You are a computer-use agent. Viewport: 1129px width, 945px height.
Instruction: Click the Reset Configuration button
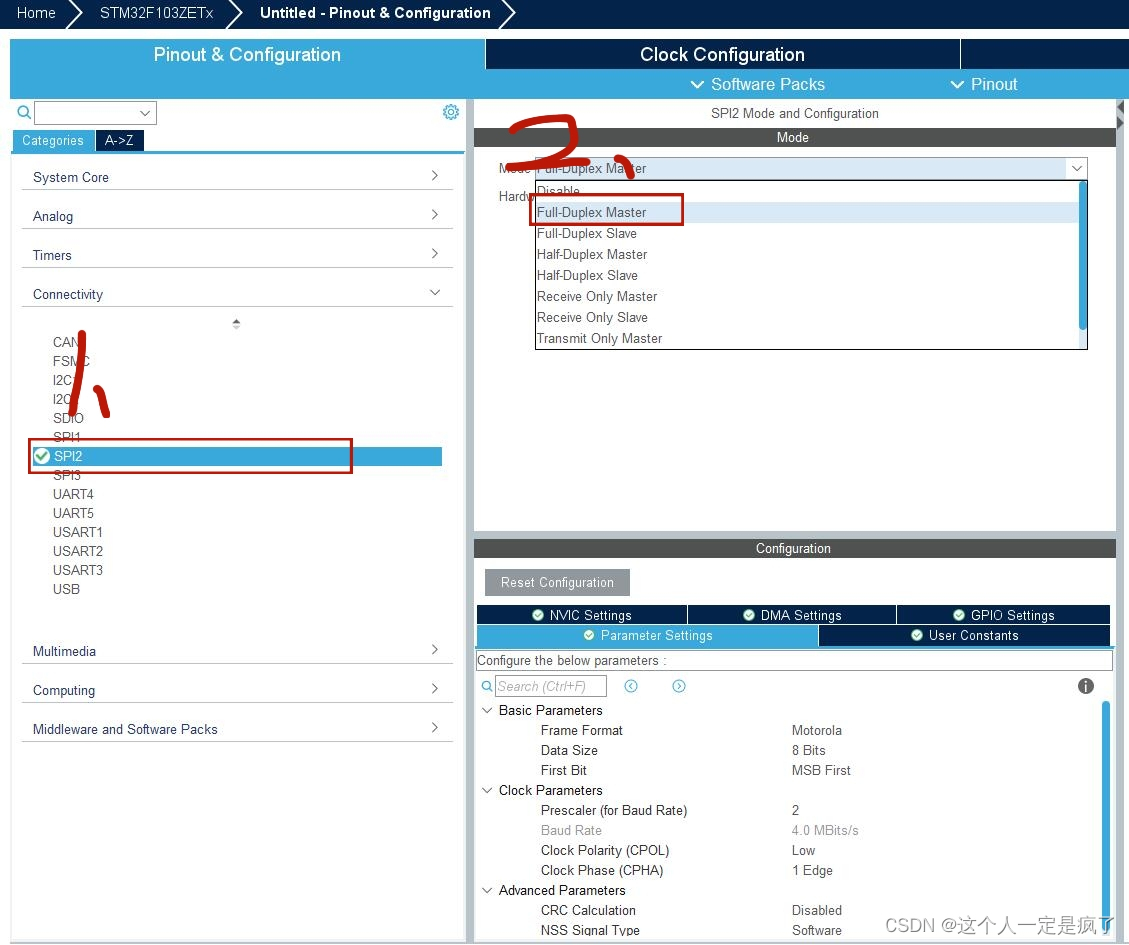point(557,583)
